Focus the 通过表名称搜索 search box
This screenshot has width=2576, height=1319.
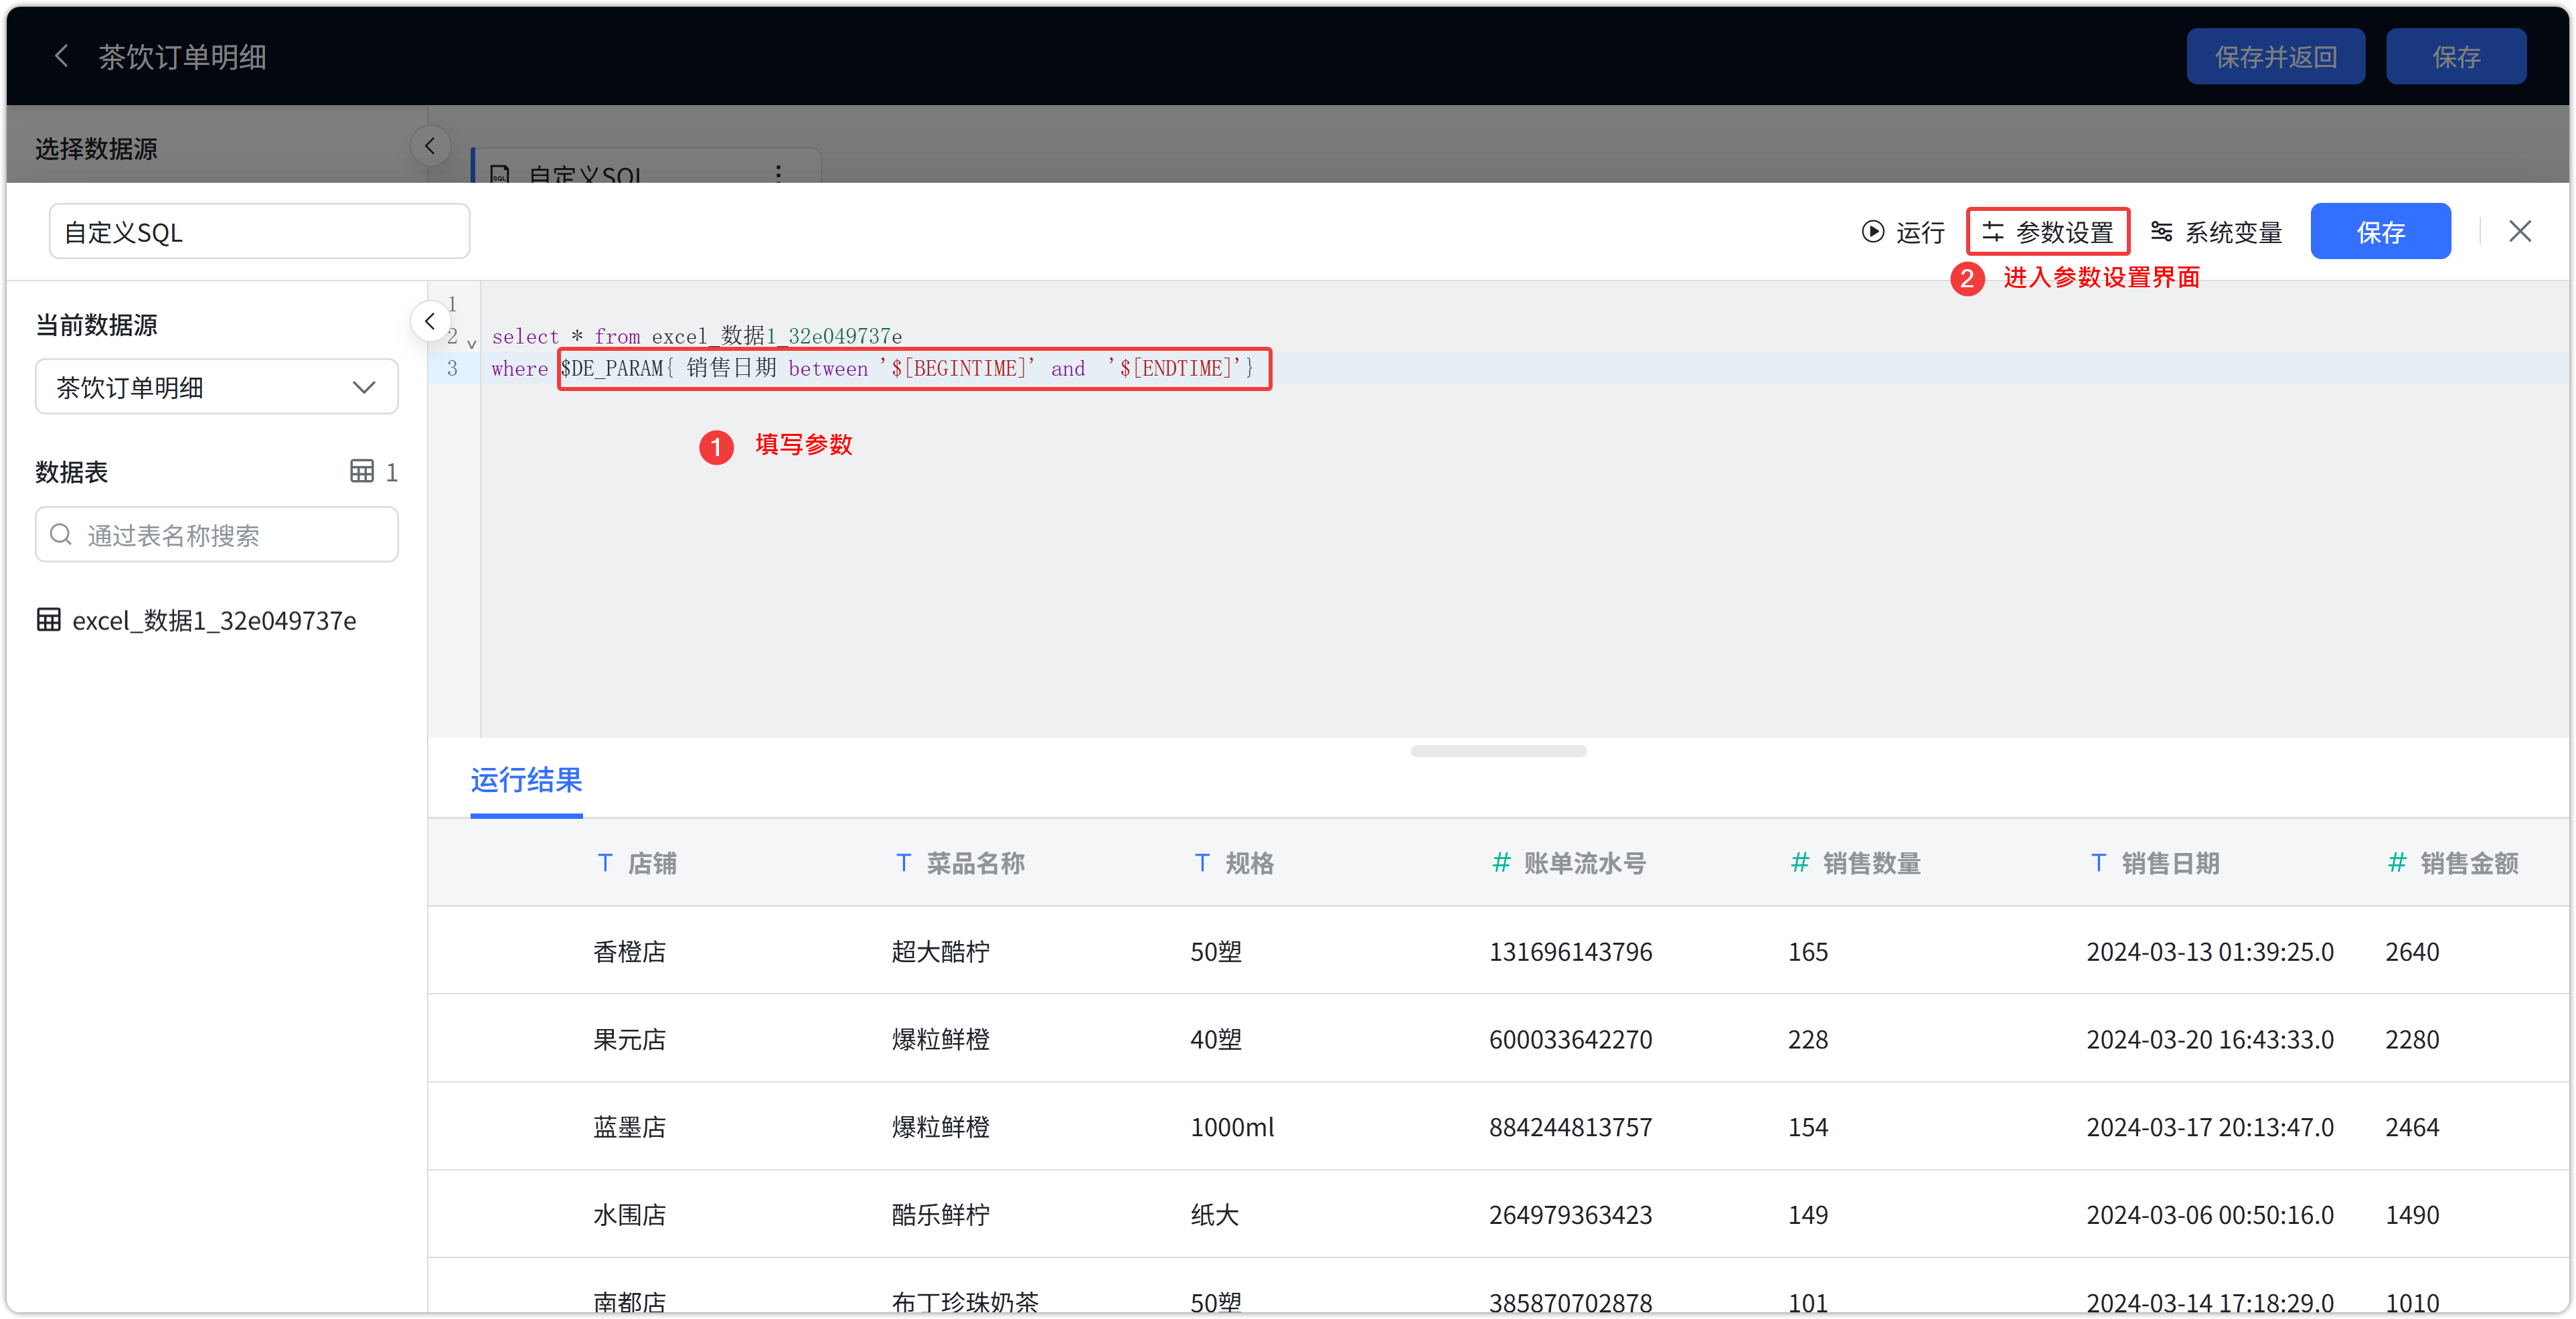[216, 535]
